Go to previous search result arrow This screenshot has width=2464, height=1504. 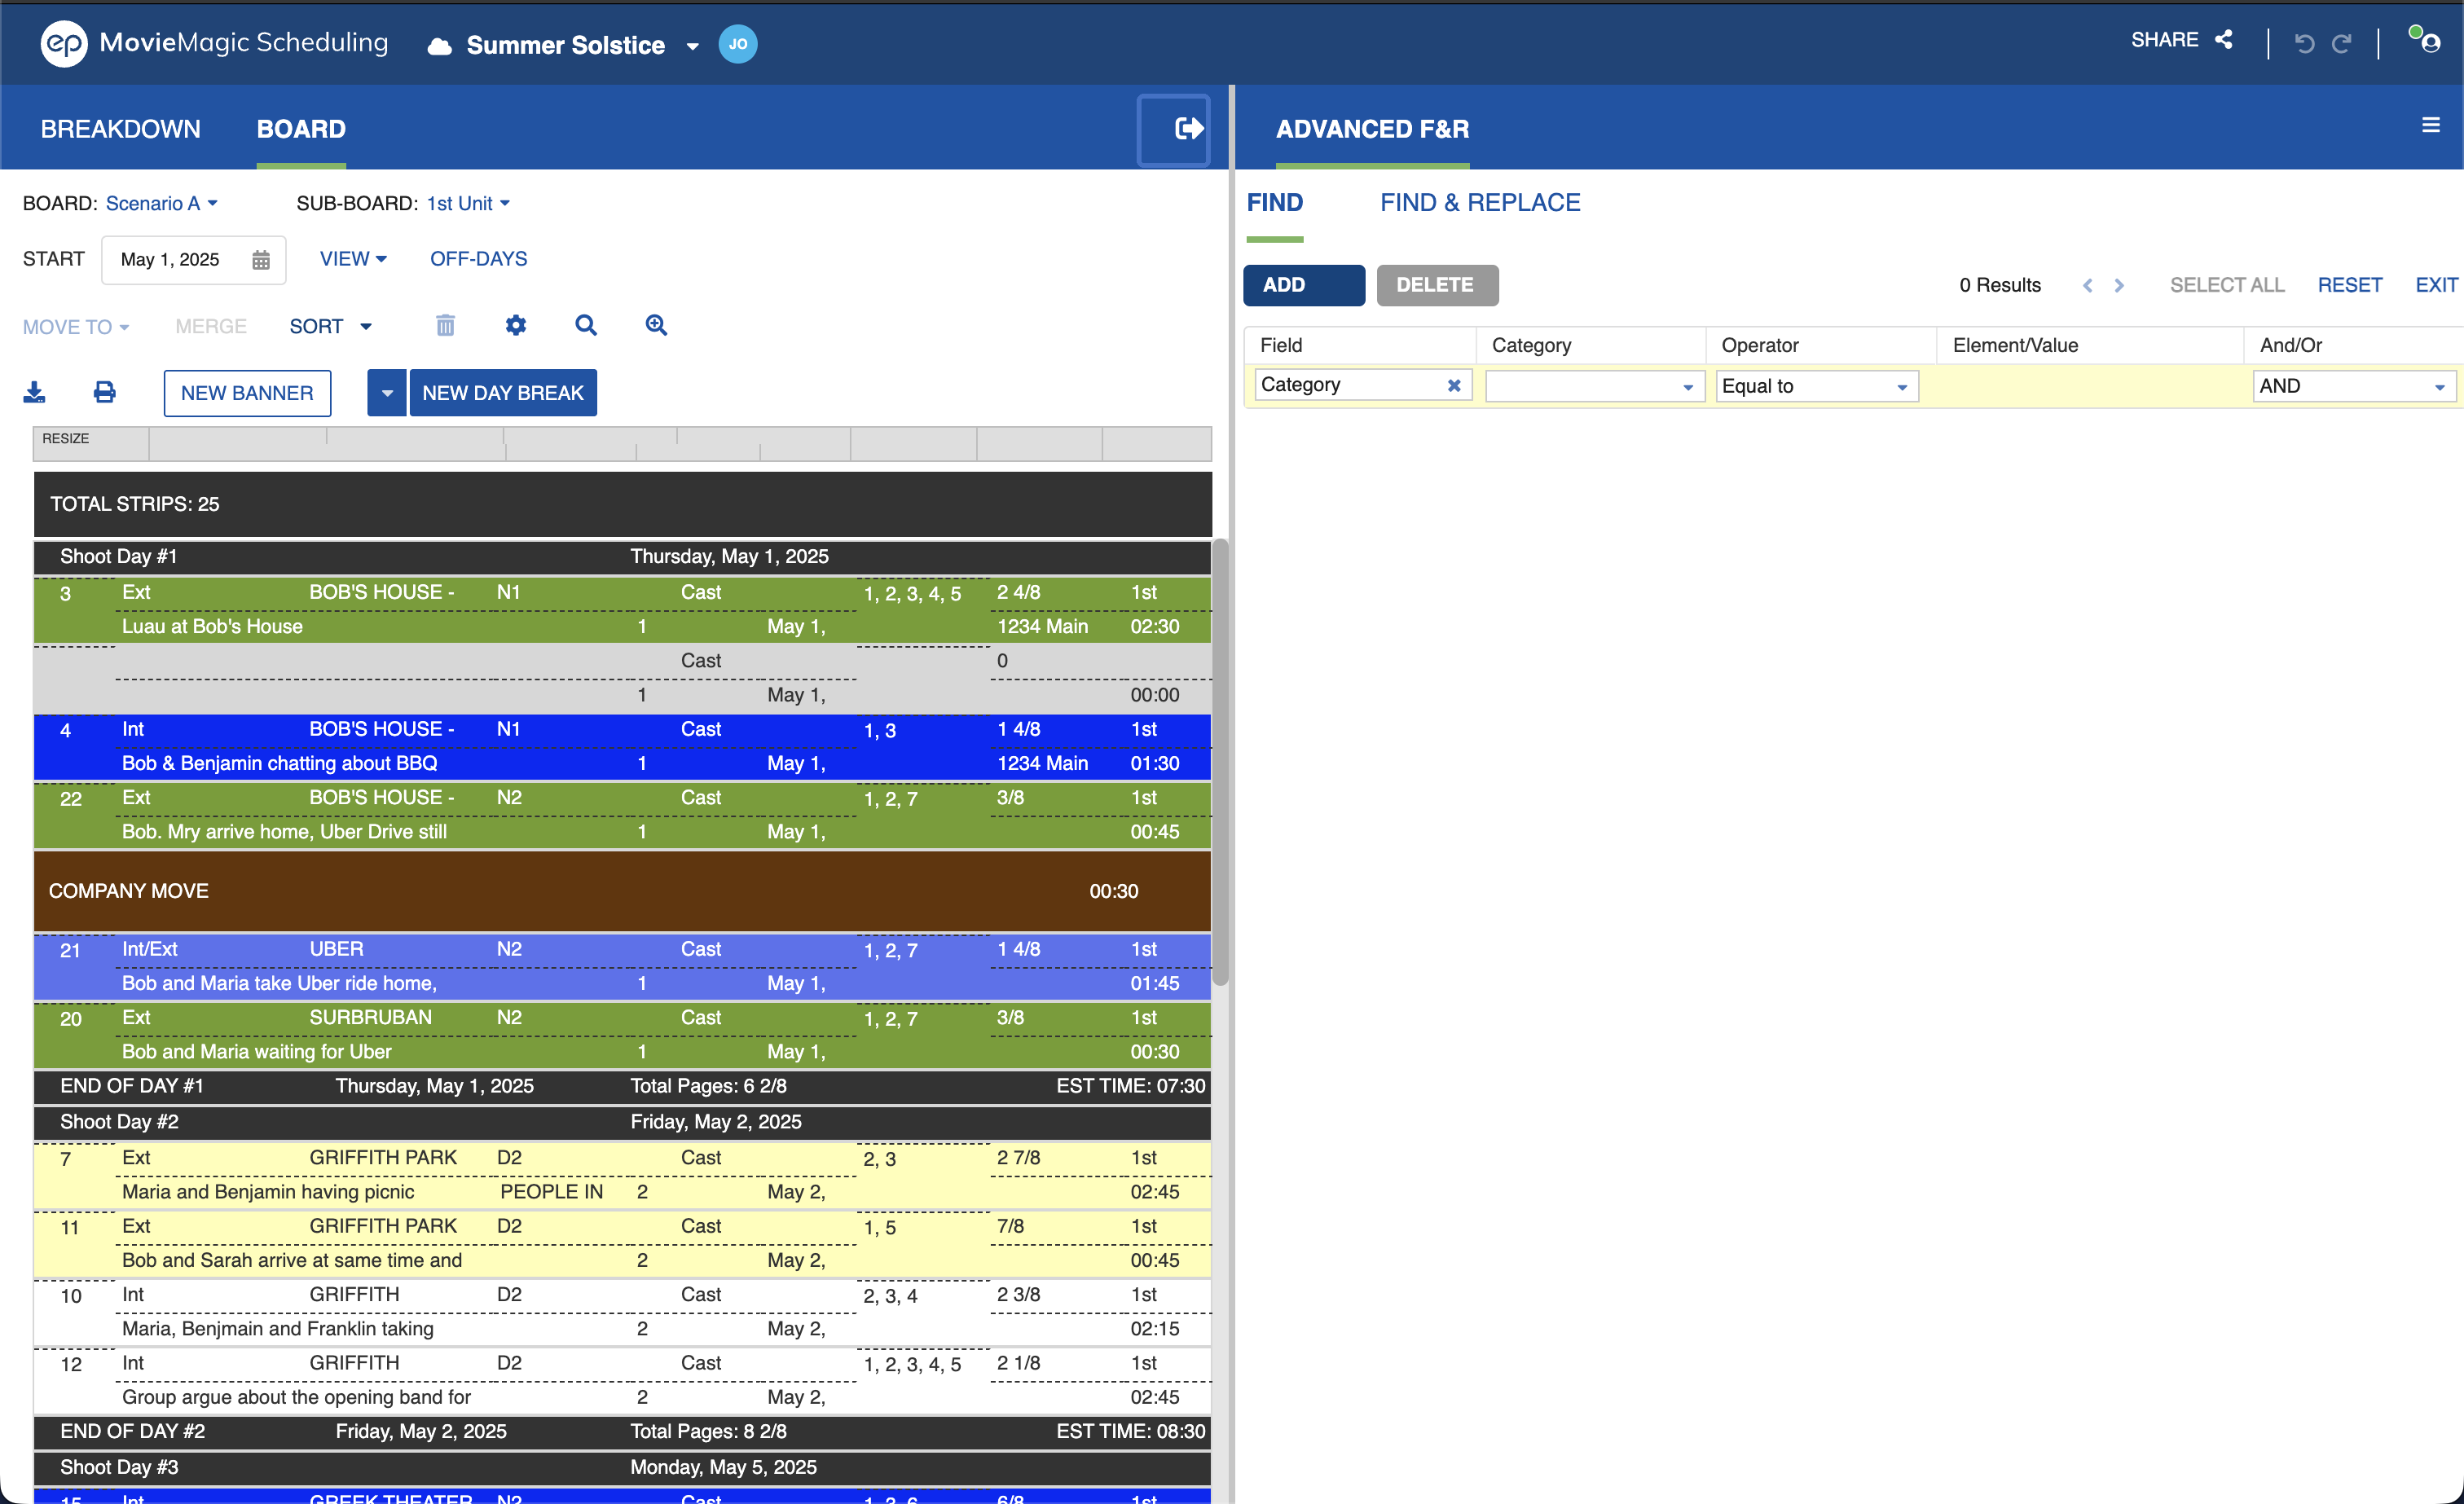(x=2088, y=286)
